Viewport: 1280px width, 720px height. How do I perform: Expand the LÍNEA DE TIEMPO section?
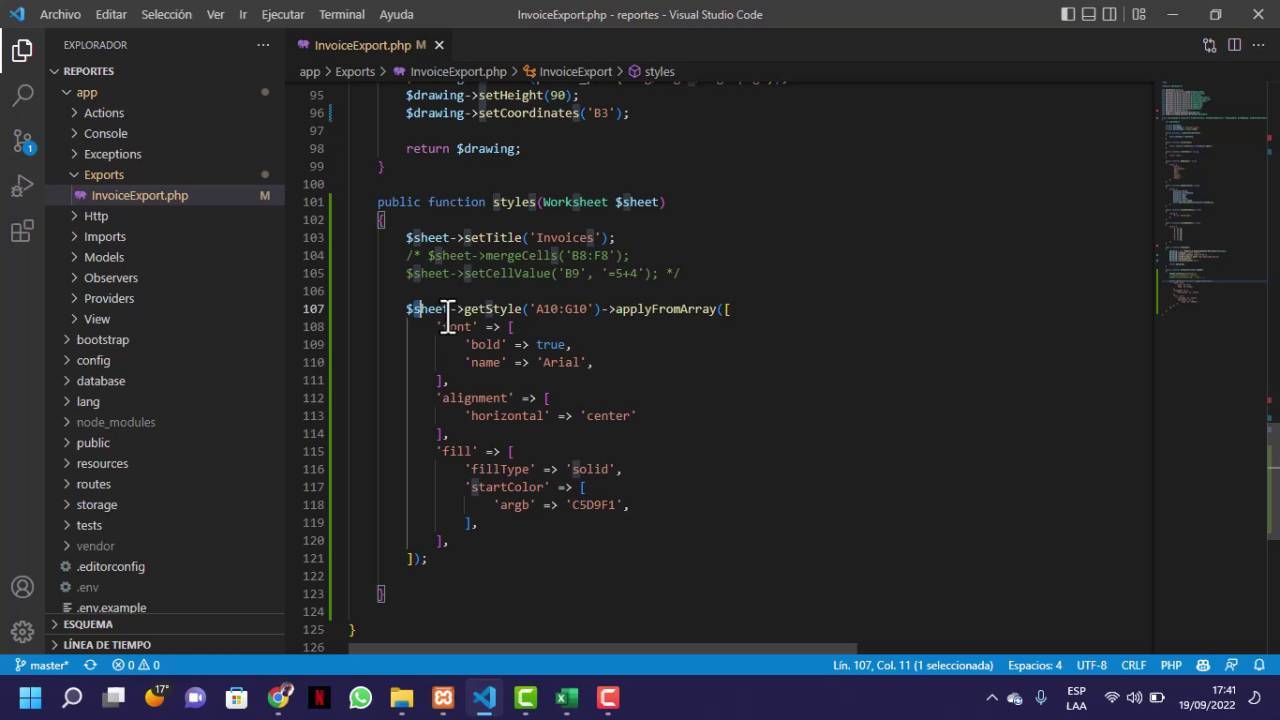106,645
